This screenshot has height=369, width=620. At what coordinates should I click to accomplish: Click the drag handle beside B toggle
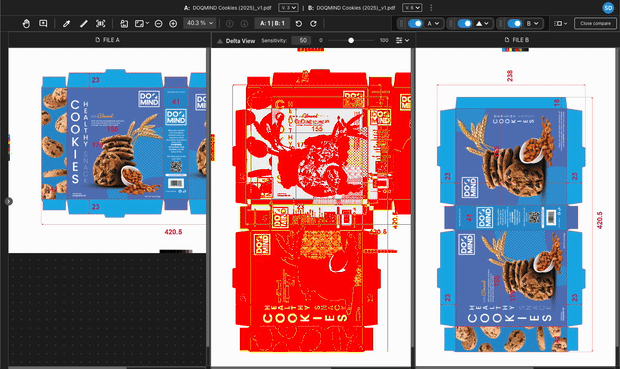coord(501,23)
